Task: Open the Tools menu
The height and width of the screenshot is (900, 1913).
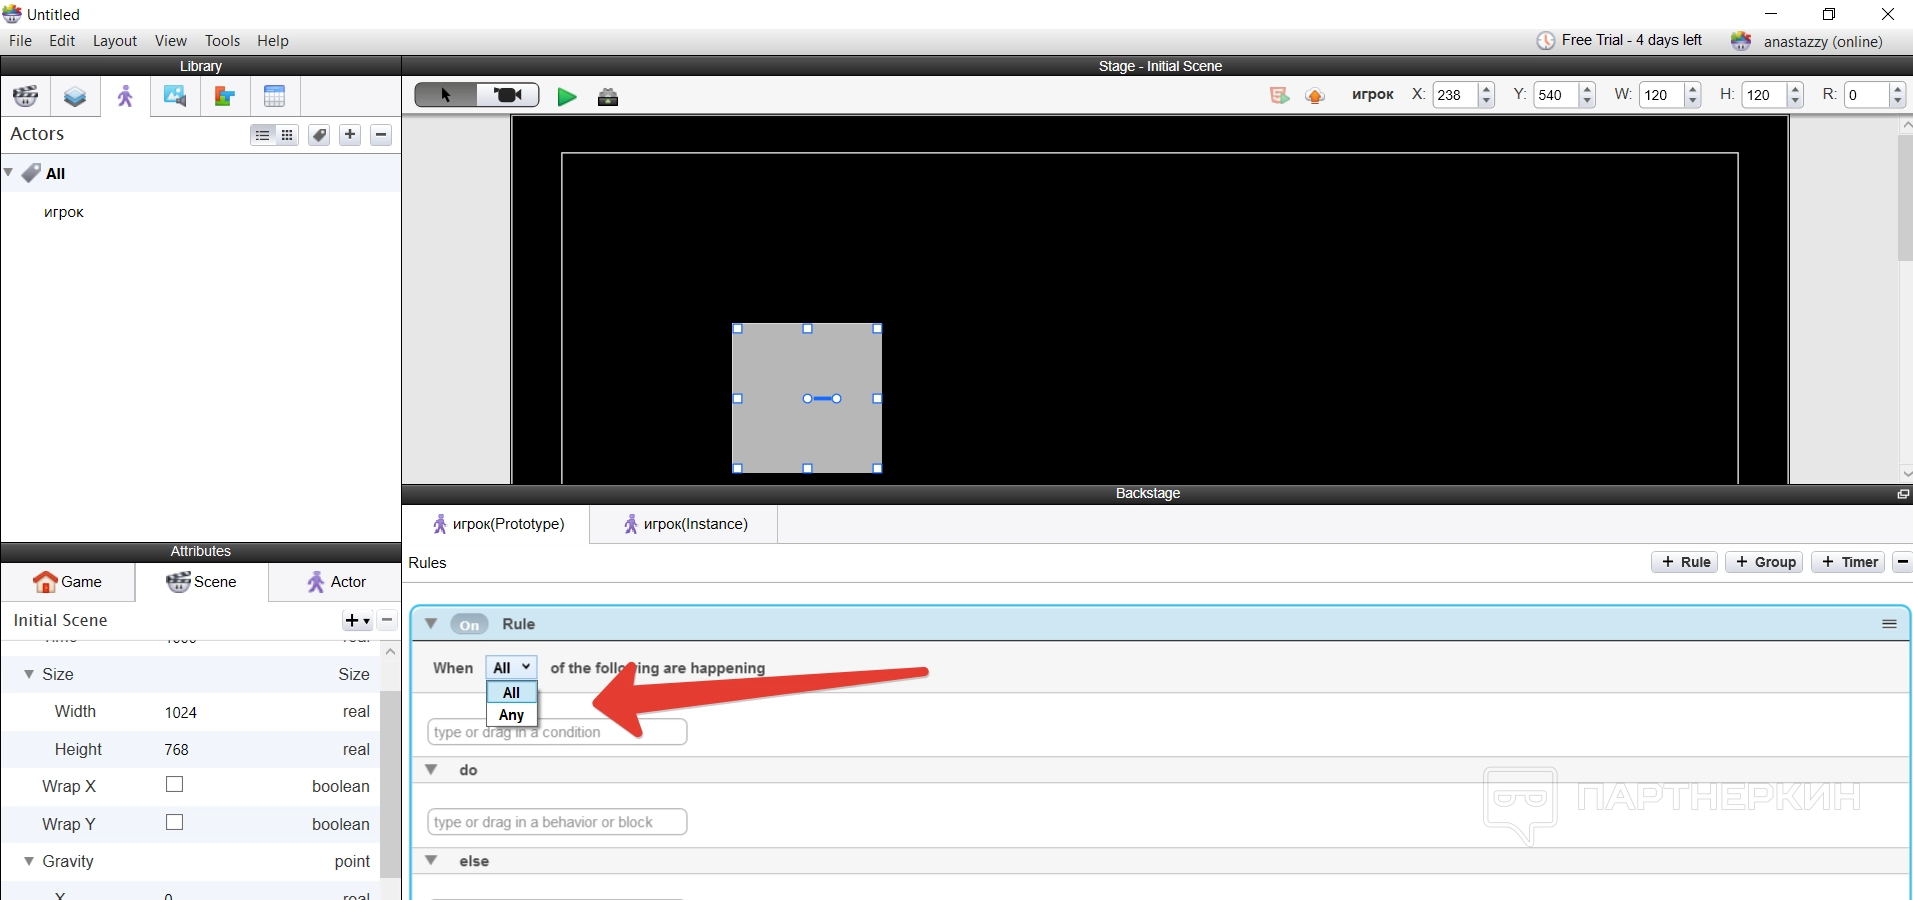Action: [222, 41]
